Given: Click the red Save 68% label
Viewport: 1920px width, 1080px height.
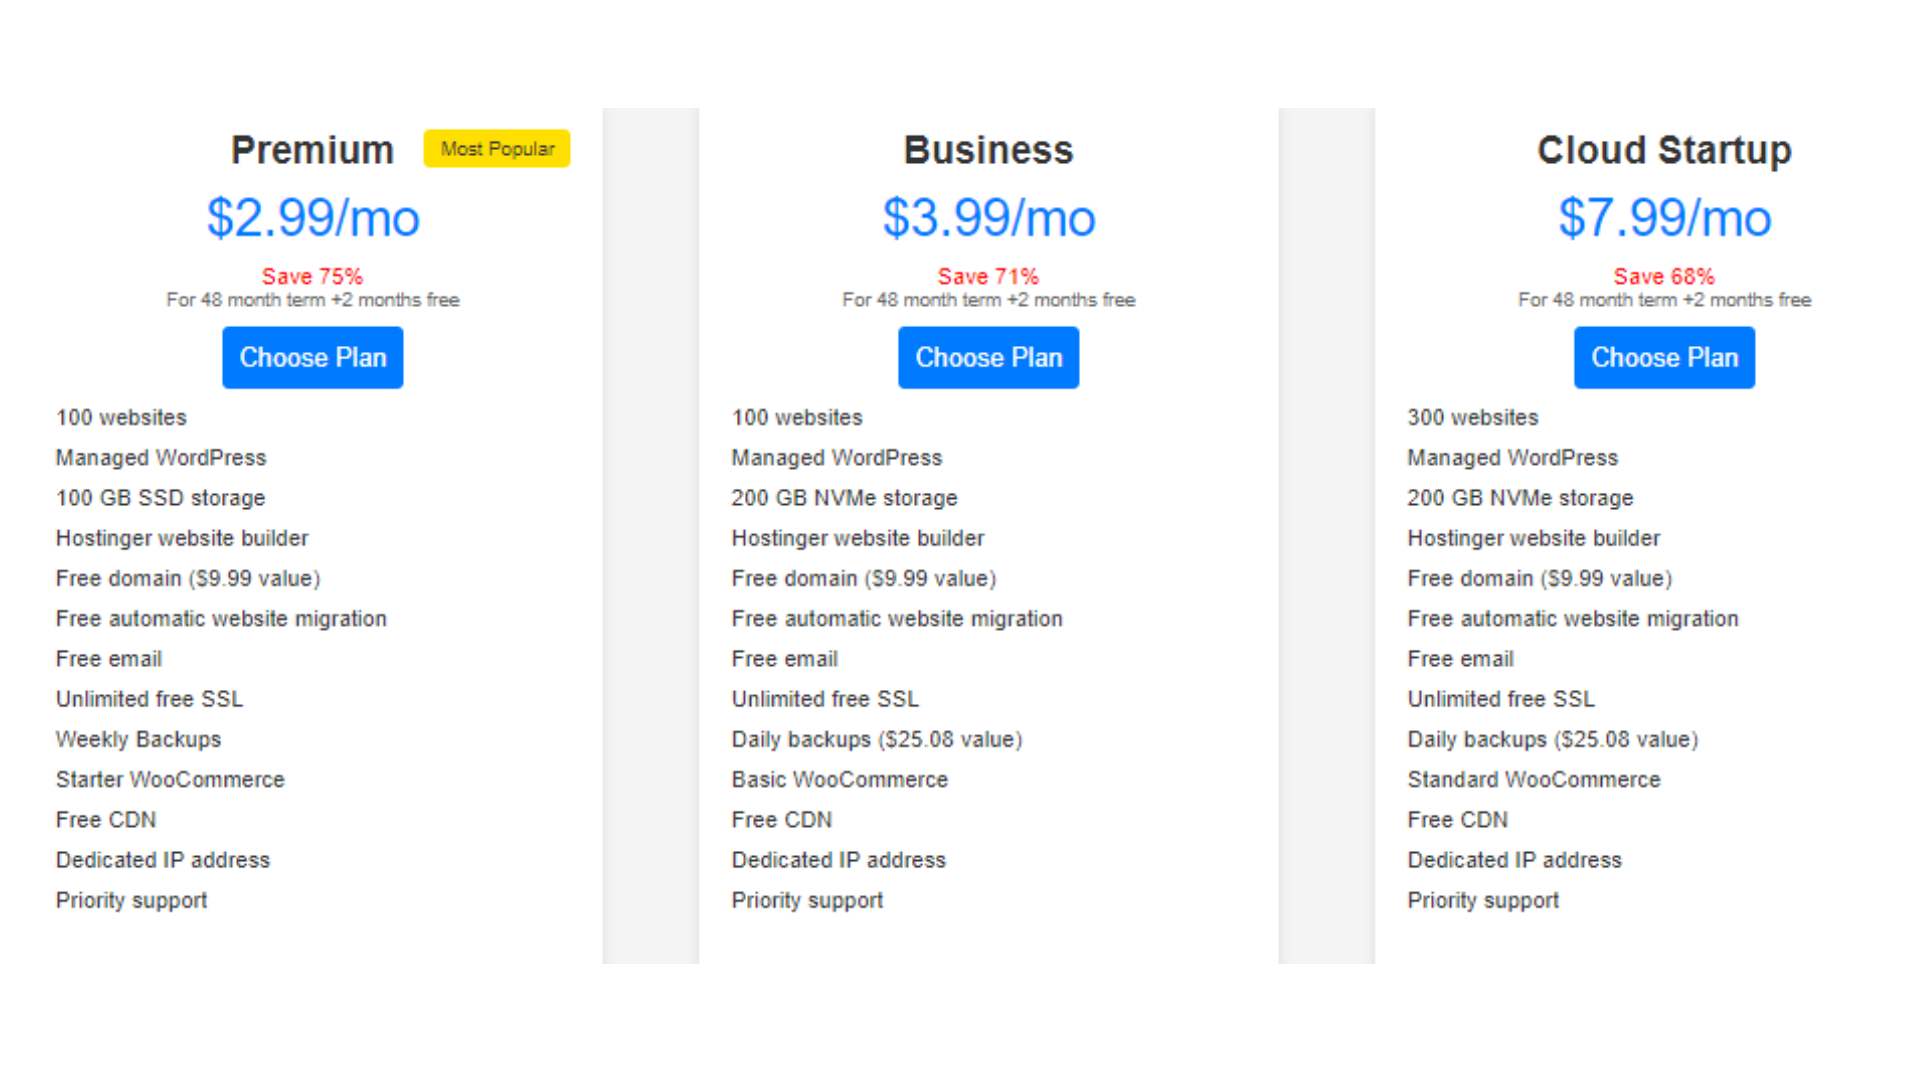Looking at the screenshot, I should pos(1664,276).
